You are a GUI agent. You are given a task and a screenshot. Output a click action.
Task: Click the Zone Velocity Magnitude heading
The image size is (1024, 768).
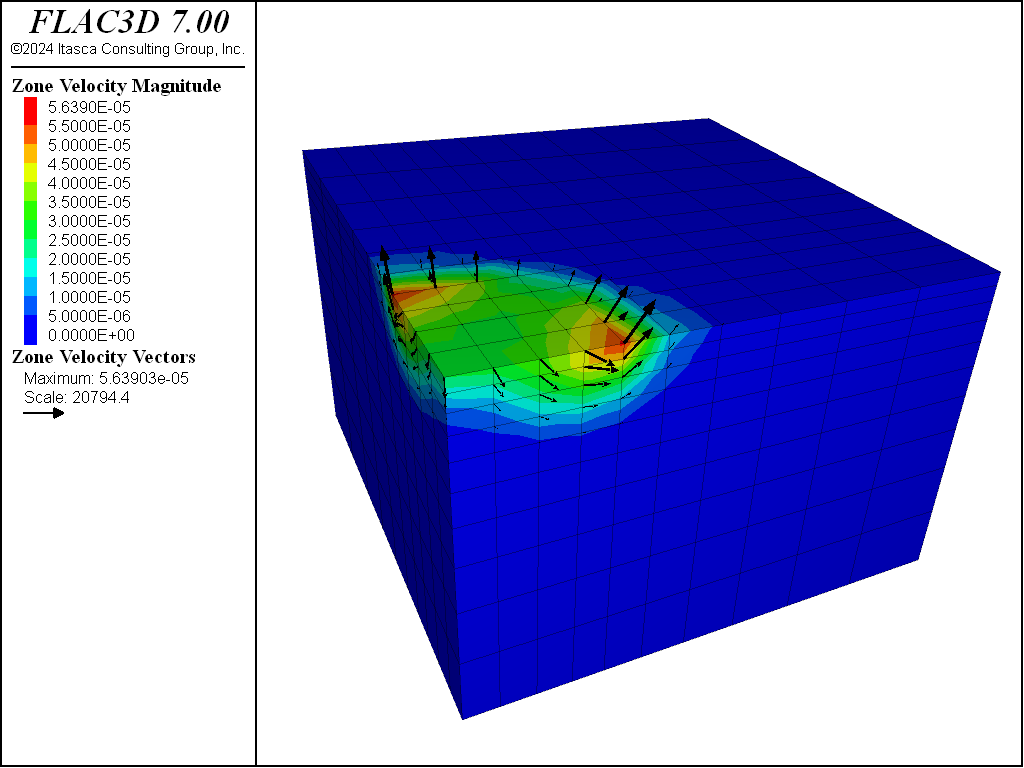click(116, 86)
